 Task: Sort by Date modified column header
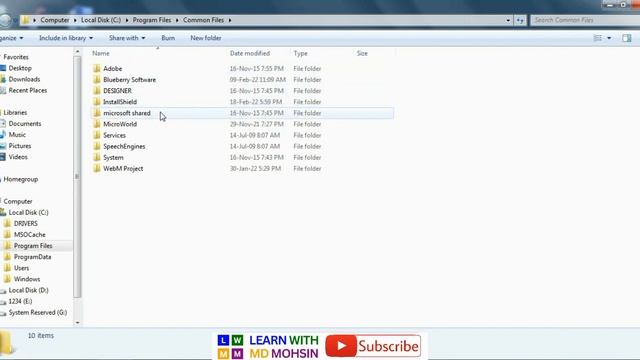pyautogui.click(x=250, y=53)
